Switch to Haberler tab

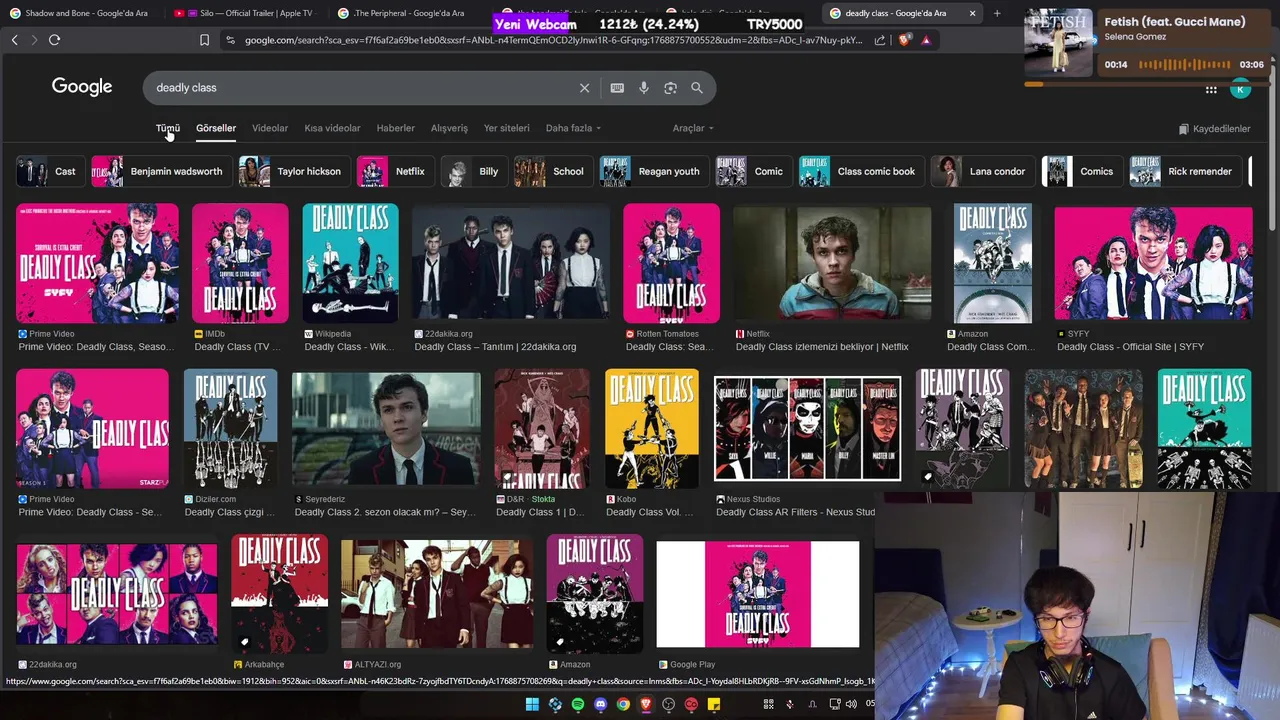click(x=395, y=128)
